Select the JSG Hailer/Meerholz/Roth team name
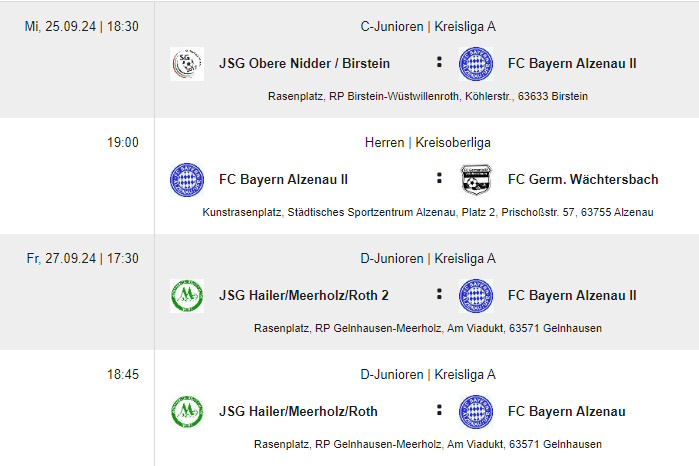This screenshot has height=466, width=699. click(298, 411)
